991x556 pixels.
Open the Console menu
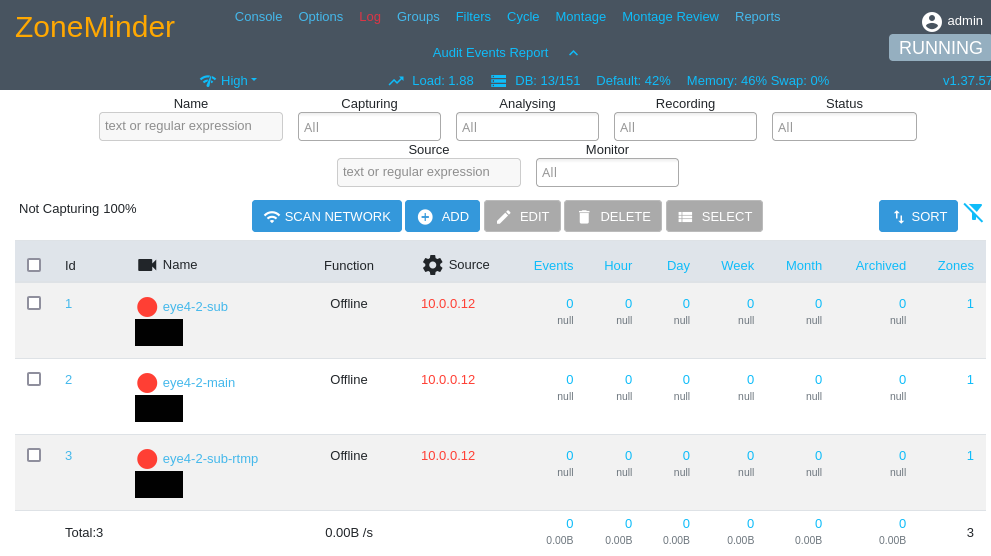tap(258, 17)
